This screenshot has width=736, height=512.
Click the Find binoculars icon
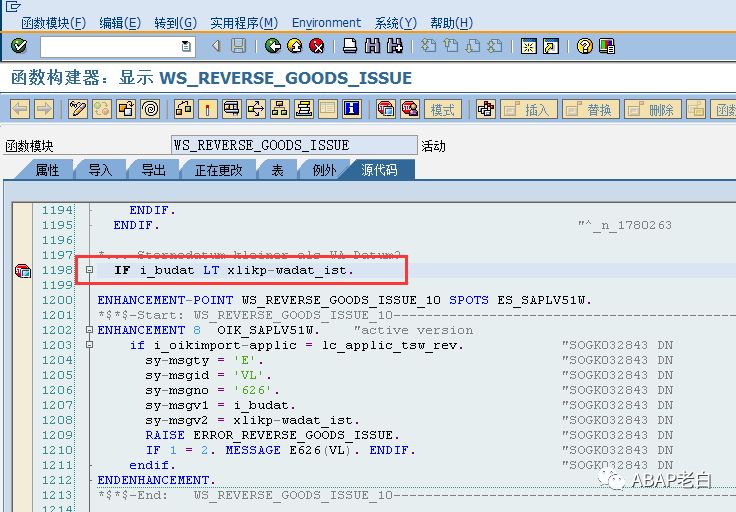372,46
